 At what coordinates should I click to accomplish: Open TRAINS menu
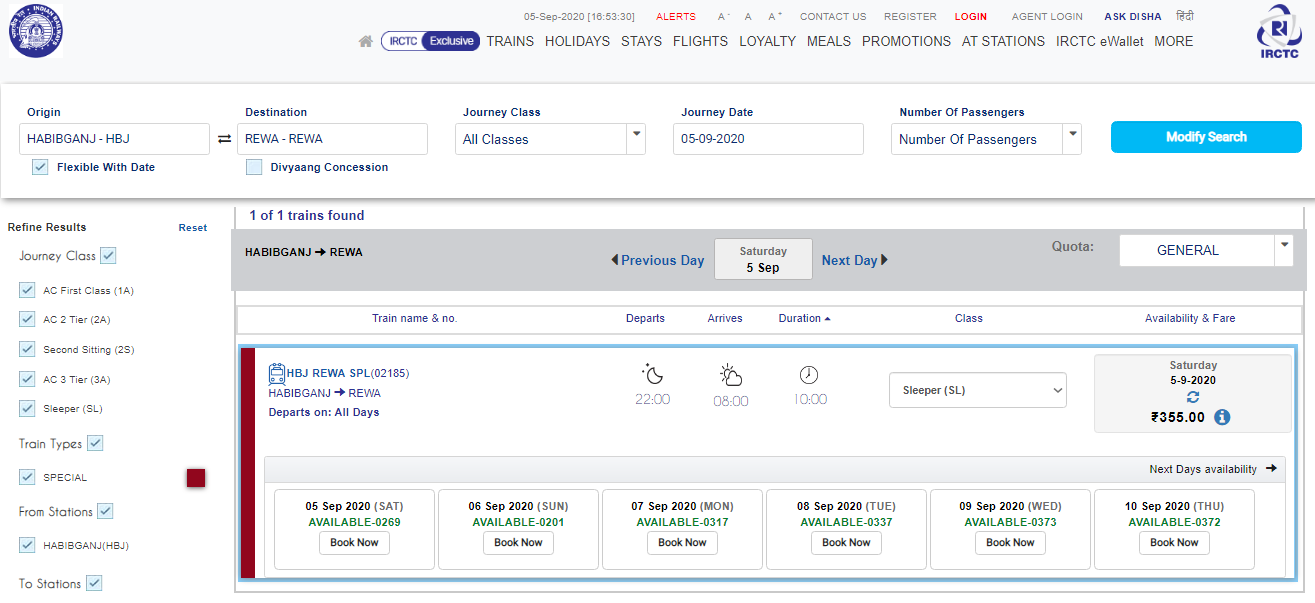(x=510, y=41)
